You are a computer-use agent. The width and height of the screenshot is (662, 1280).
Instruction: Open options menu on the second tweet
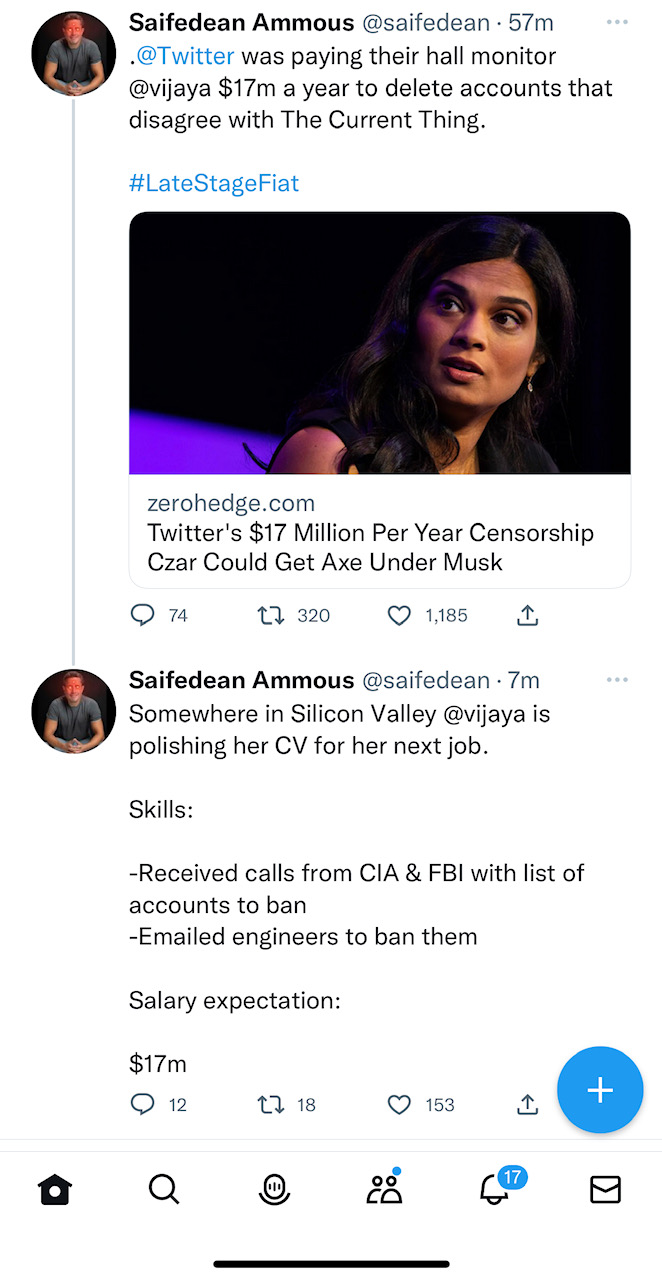[x=616, y=679]
